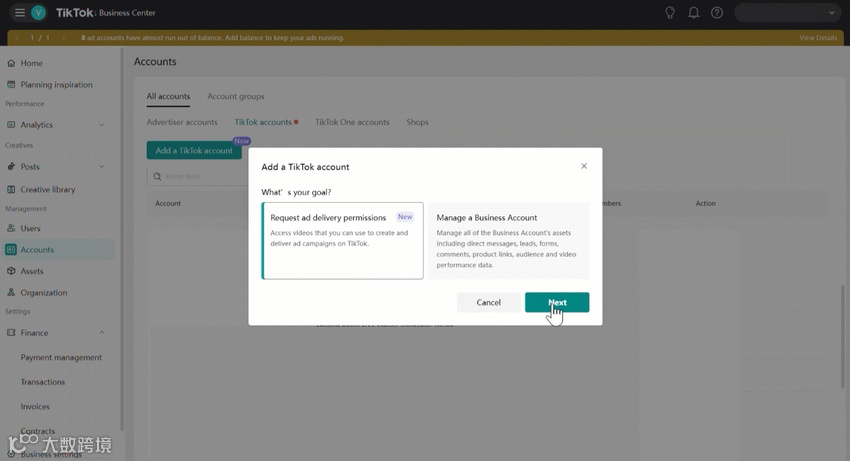Close the Add a TikTok account dialog
The image size is (850, 461).
coord(584,166)
